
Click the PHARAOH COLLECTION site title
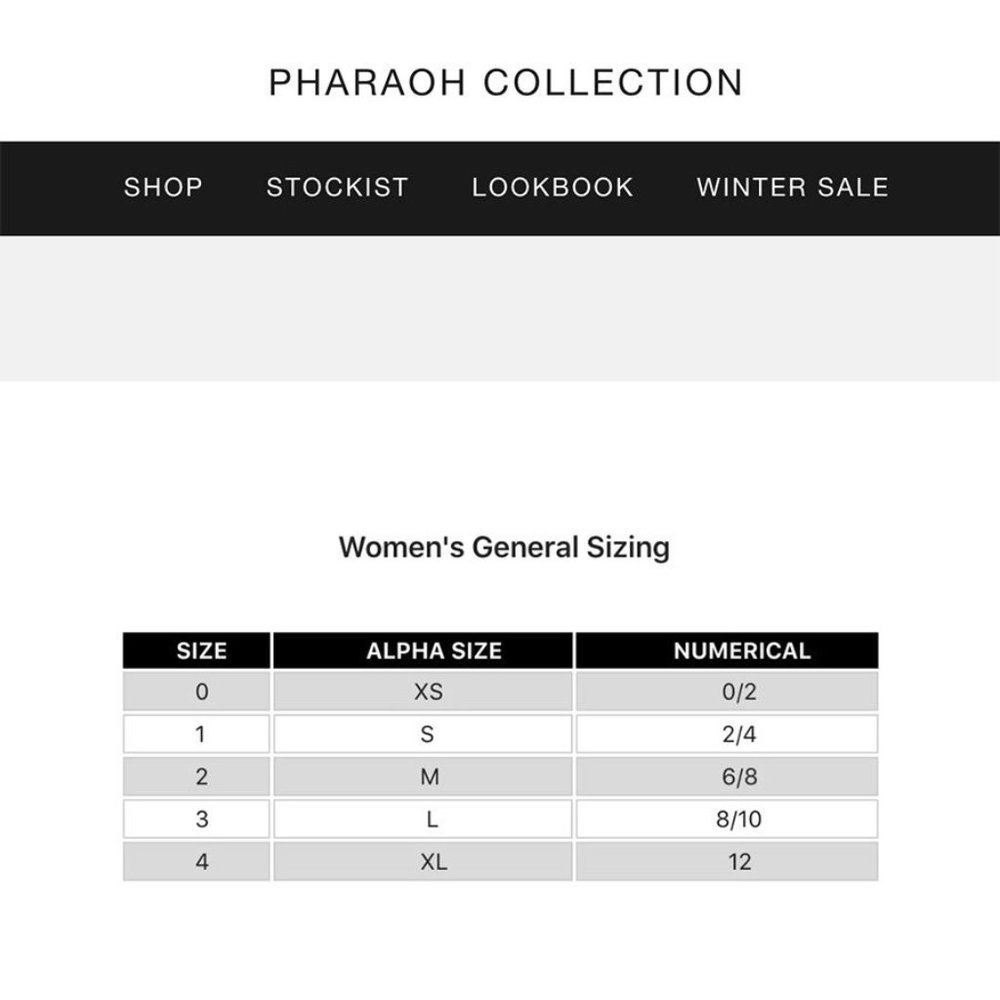[x=506, y=82]
